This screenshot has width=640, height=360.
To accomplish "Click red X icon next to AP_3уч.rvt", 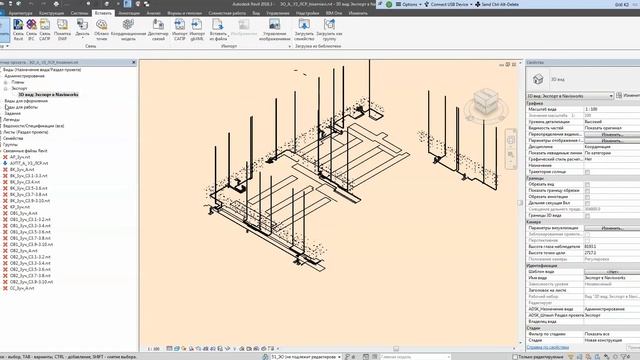I will 5,157.
